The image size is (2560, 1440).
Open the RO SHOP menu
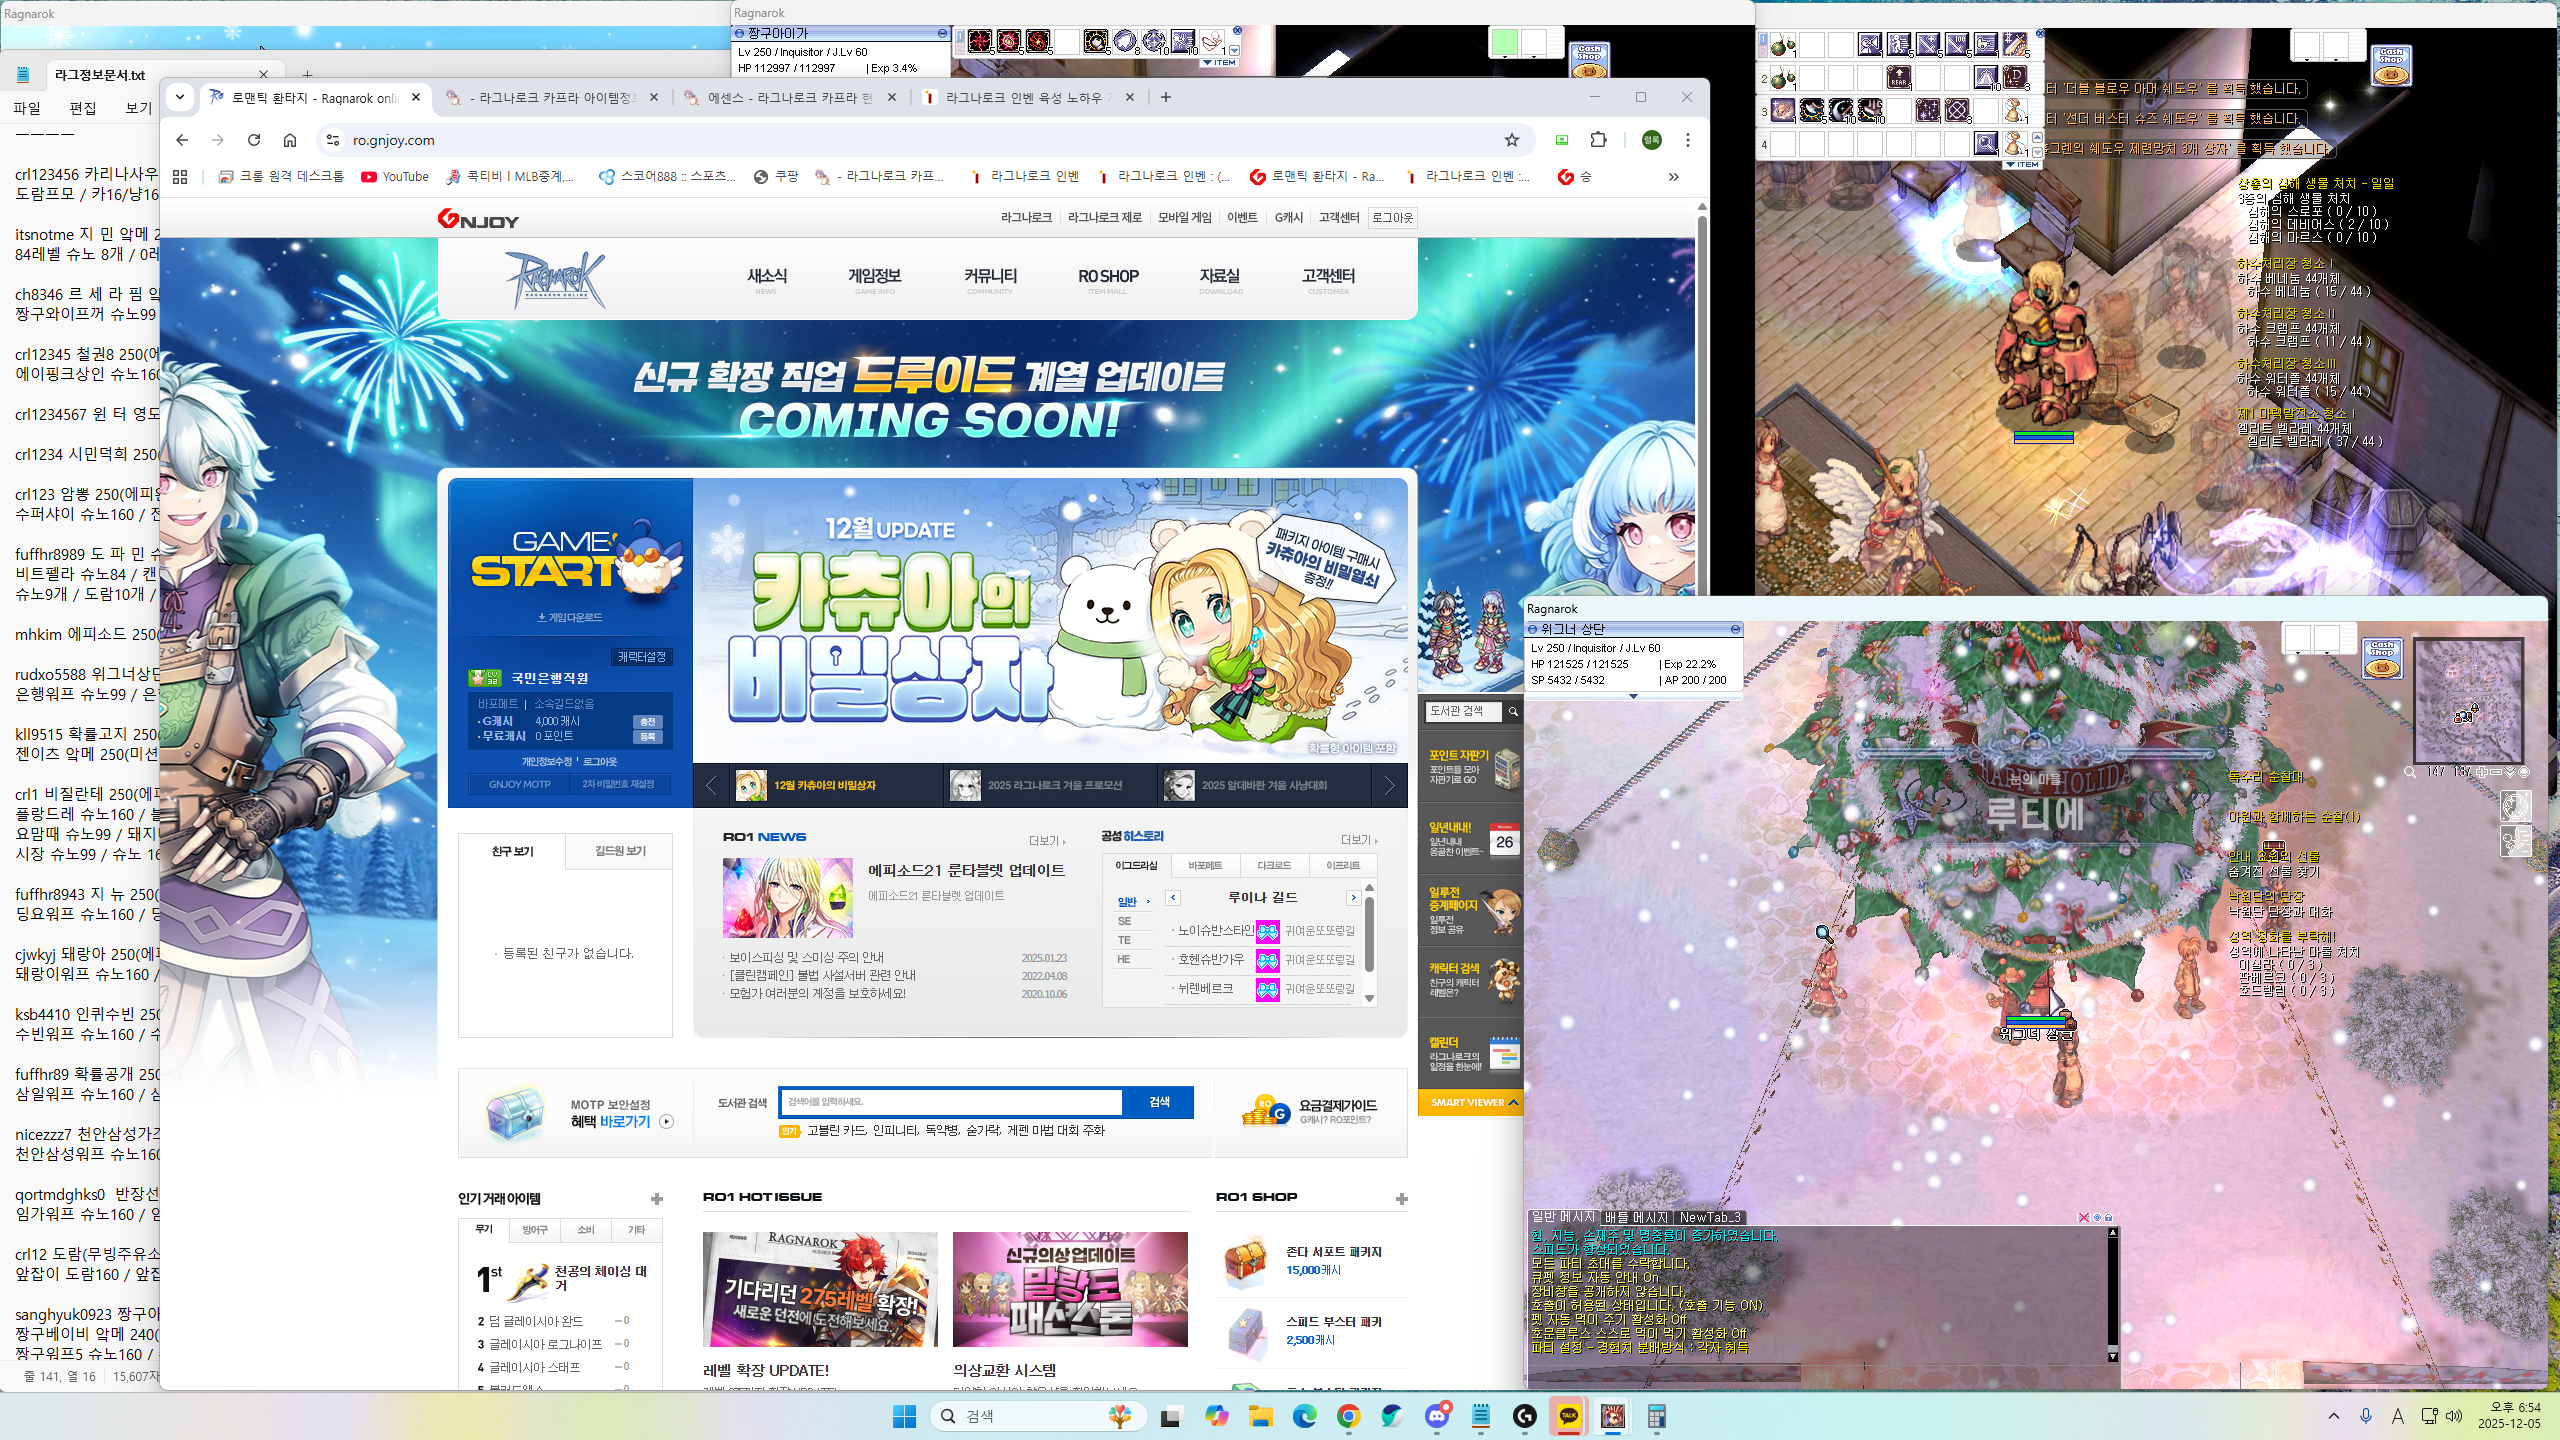coord(1108,277)
